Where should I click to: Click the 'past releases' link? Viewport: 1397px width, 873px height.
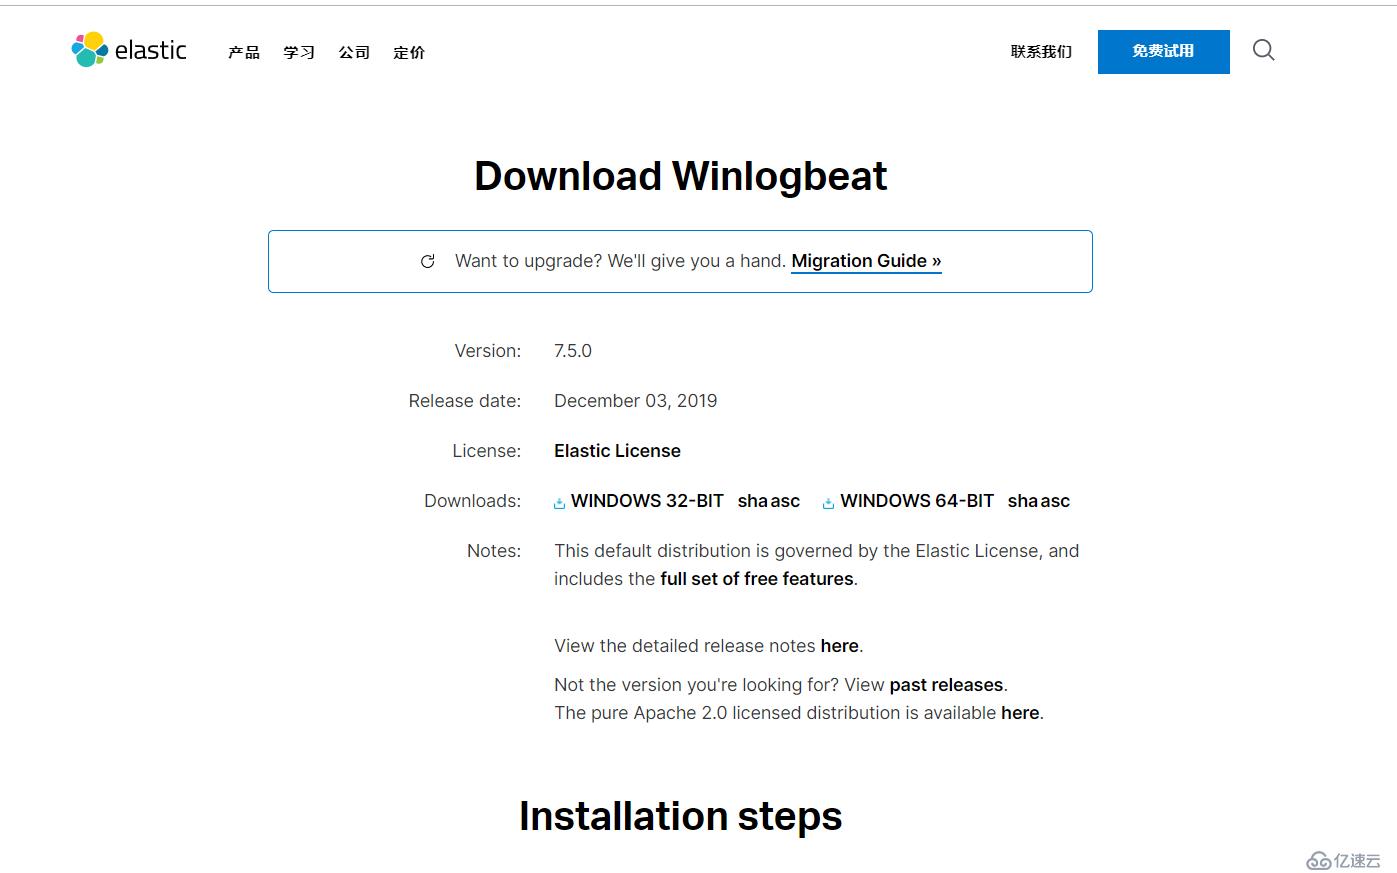pyautogui.click(x=946, y=685)
